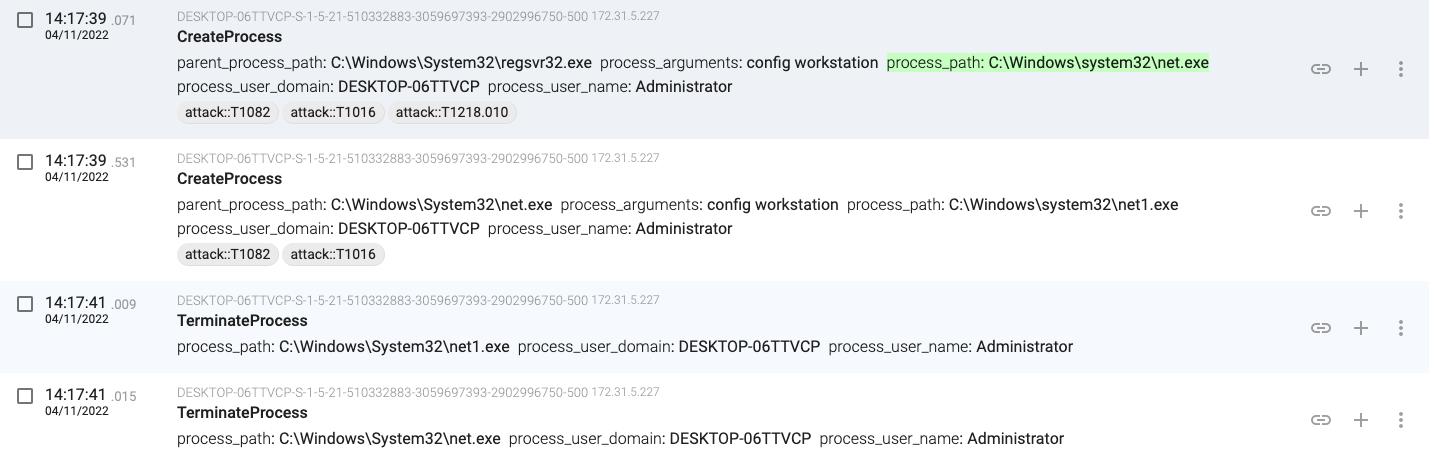Tick checkbox for 14:17:41.015 event
Viewport: 1429px width, 463px height.
[25, 396]
